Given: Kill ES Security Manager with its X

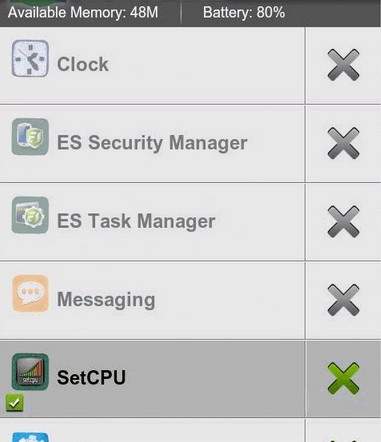Looking at the screenshot, I should [343, 143].
